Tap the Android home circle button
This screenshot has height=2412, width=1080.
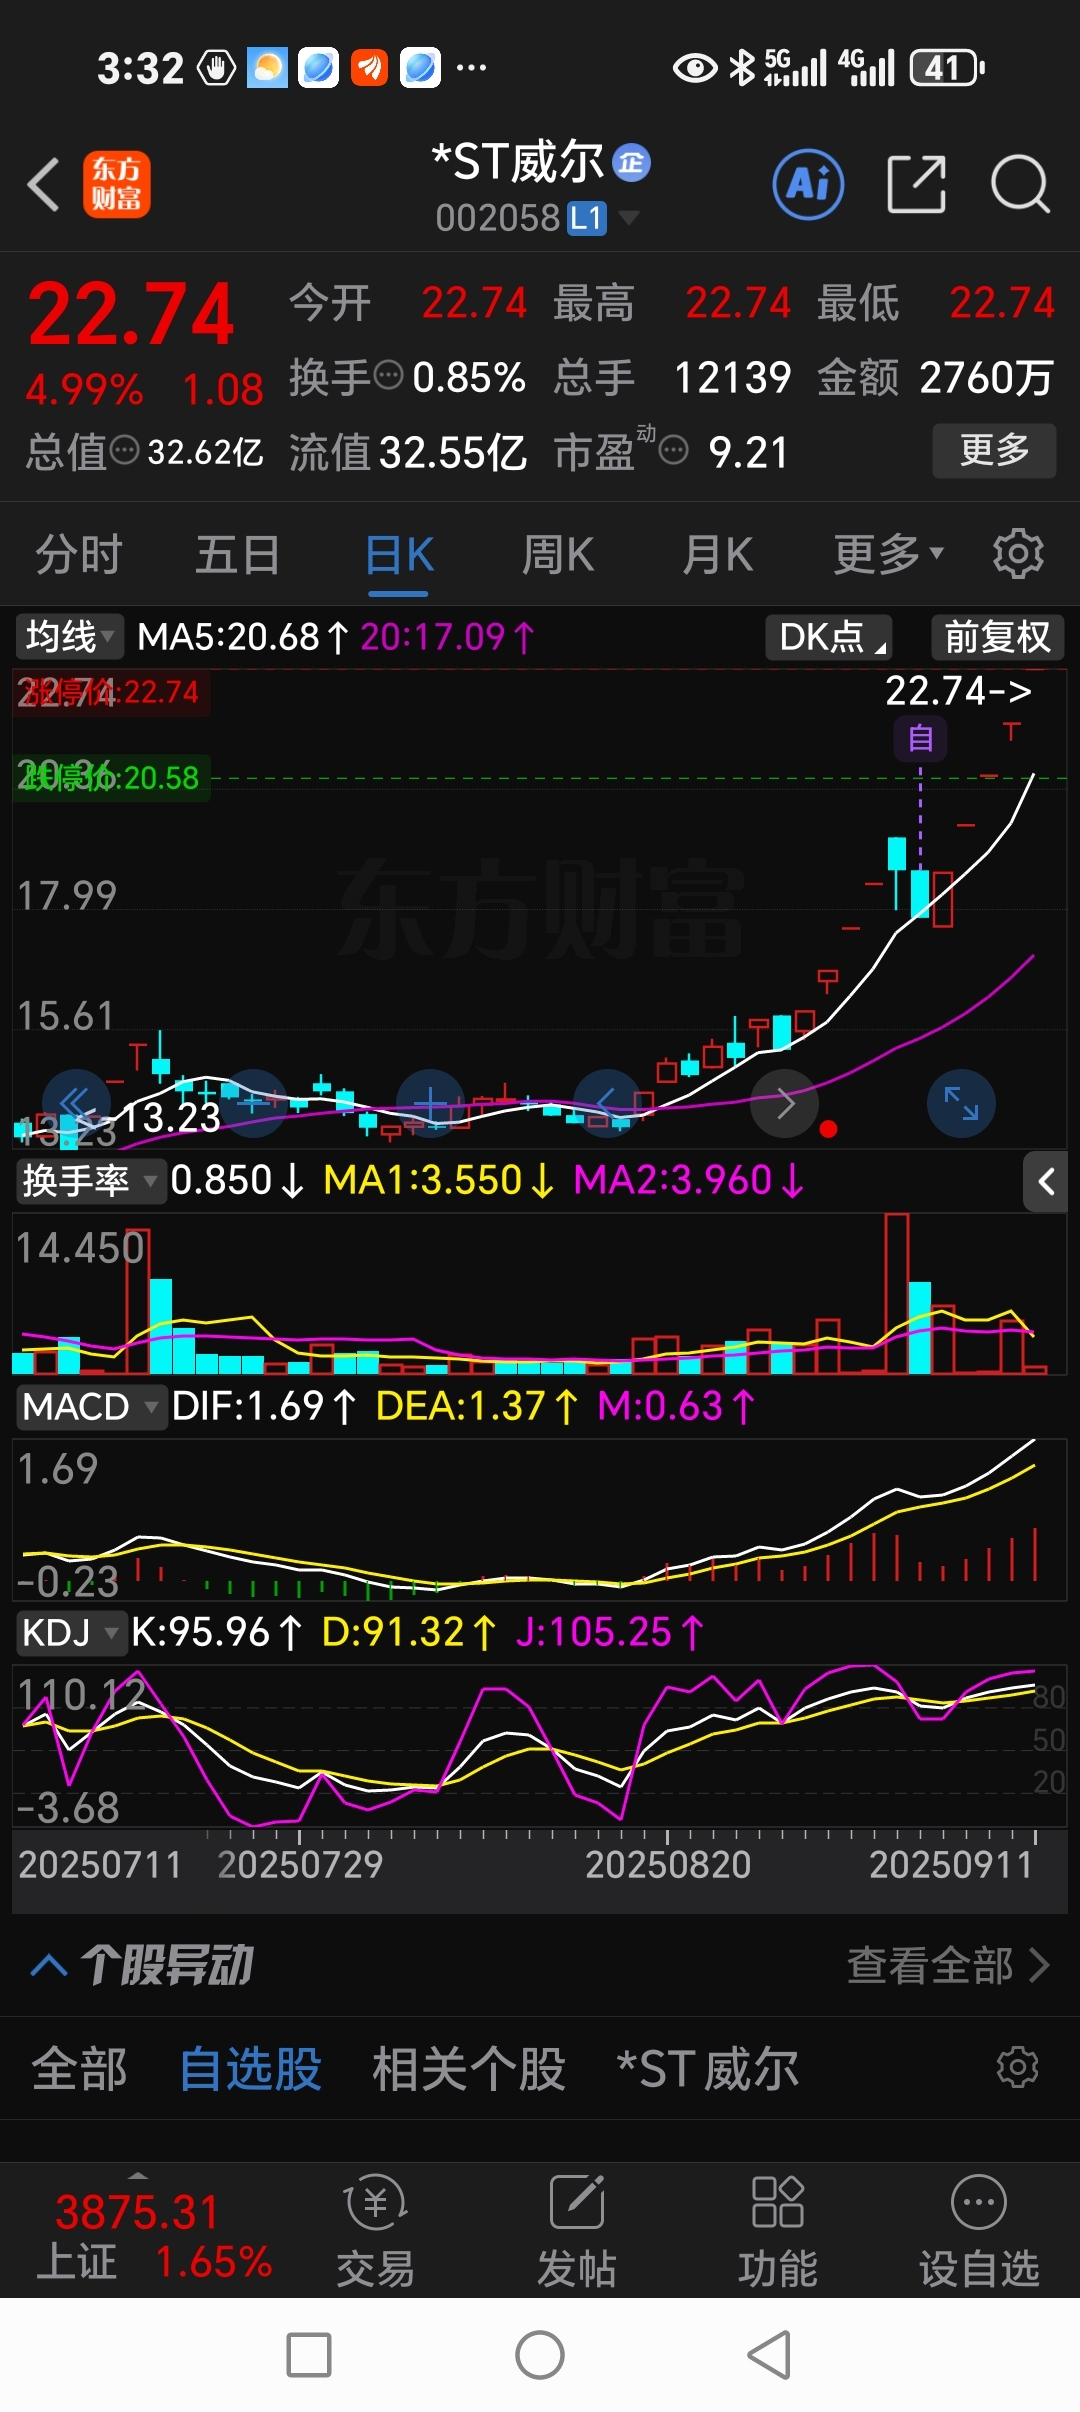click(x=540, y=2355)
